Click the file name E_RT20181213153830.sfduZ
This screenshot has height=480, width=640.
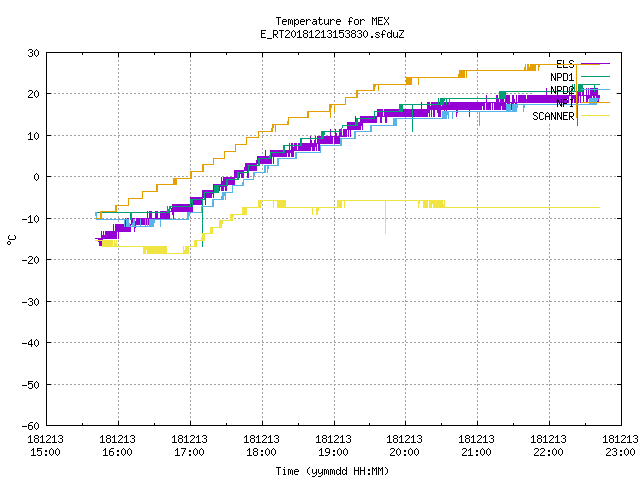pos(332,34)
